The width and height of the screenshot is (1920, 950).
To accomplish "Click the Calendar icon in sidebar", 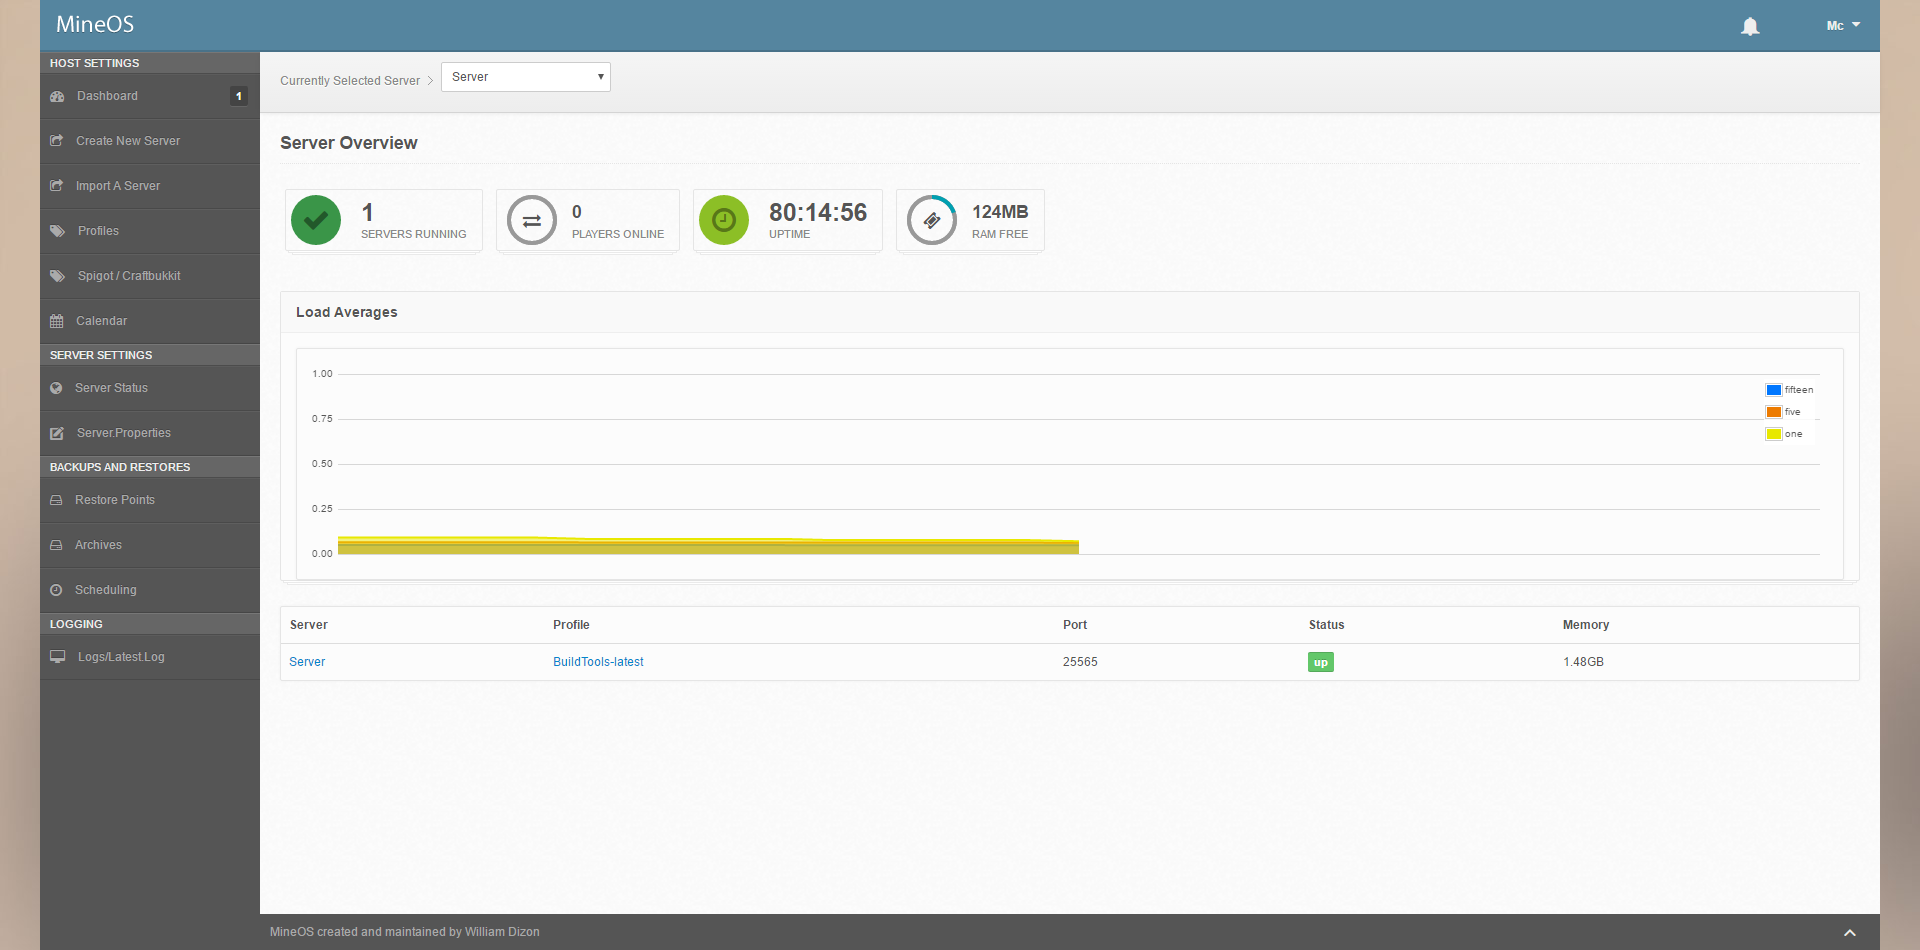I will click(x=57, y=321).
